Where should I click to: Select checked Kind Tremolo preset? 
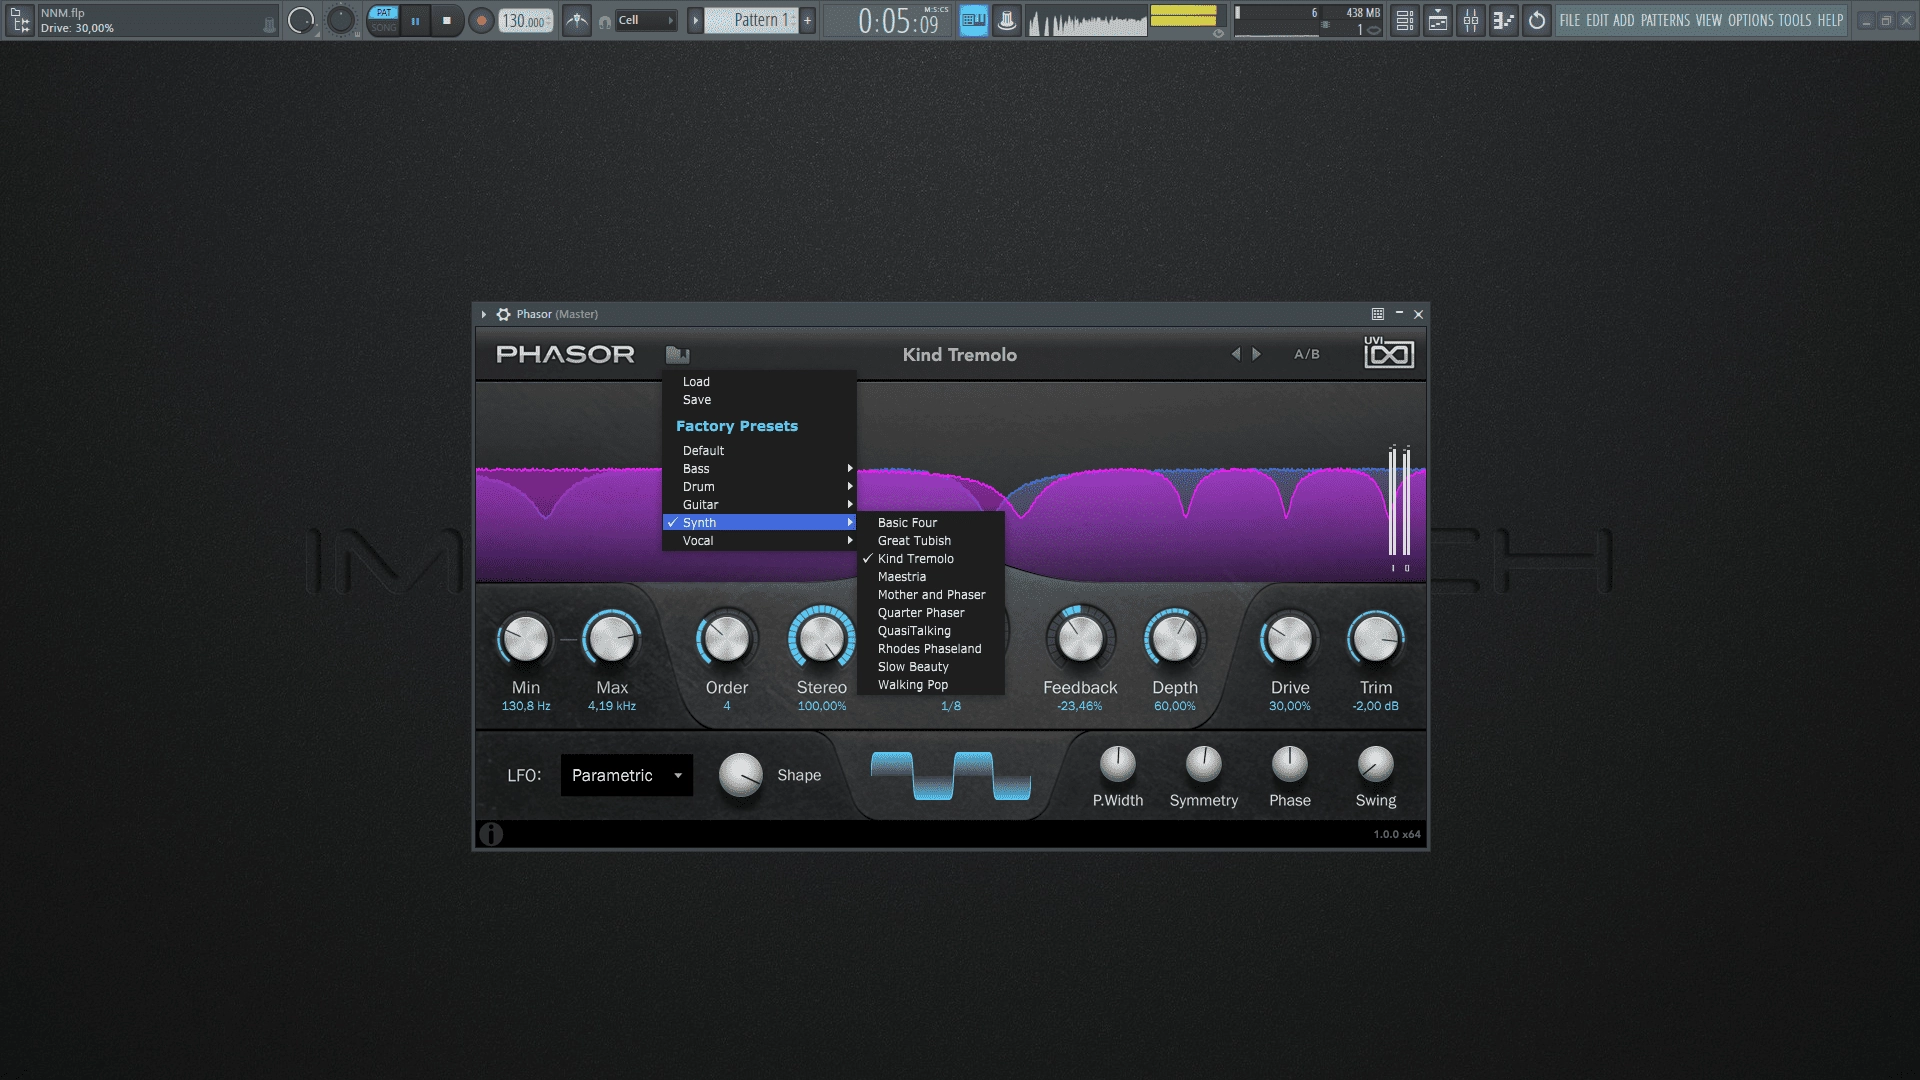[931, 559]
